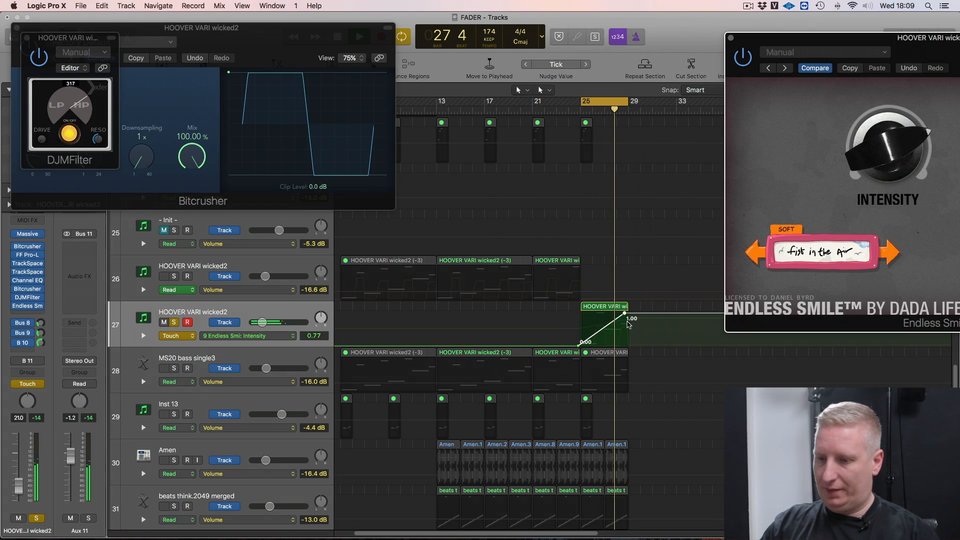
Task: Click the left orange preset arrow in Endless Smile
Action: [756, 252]
